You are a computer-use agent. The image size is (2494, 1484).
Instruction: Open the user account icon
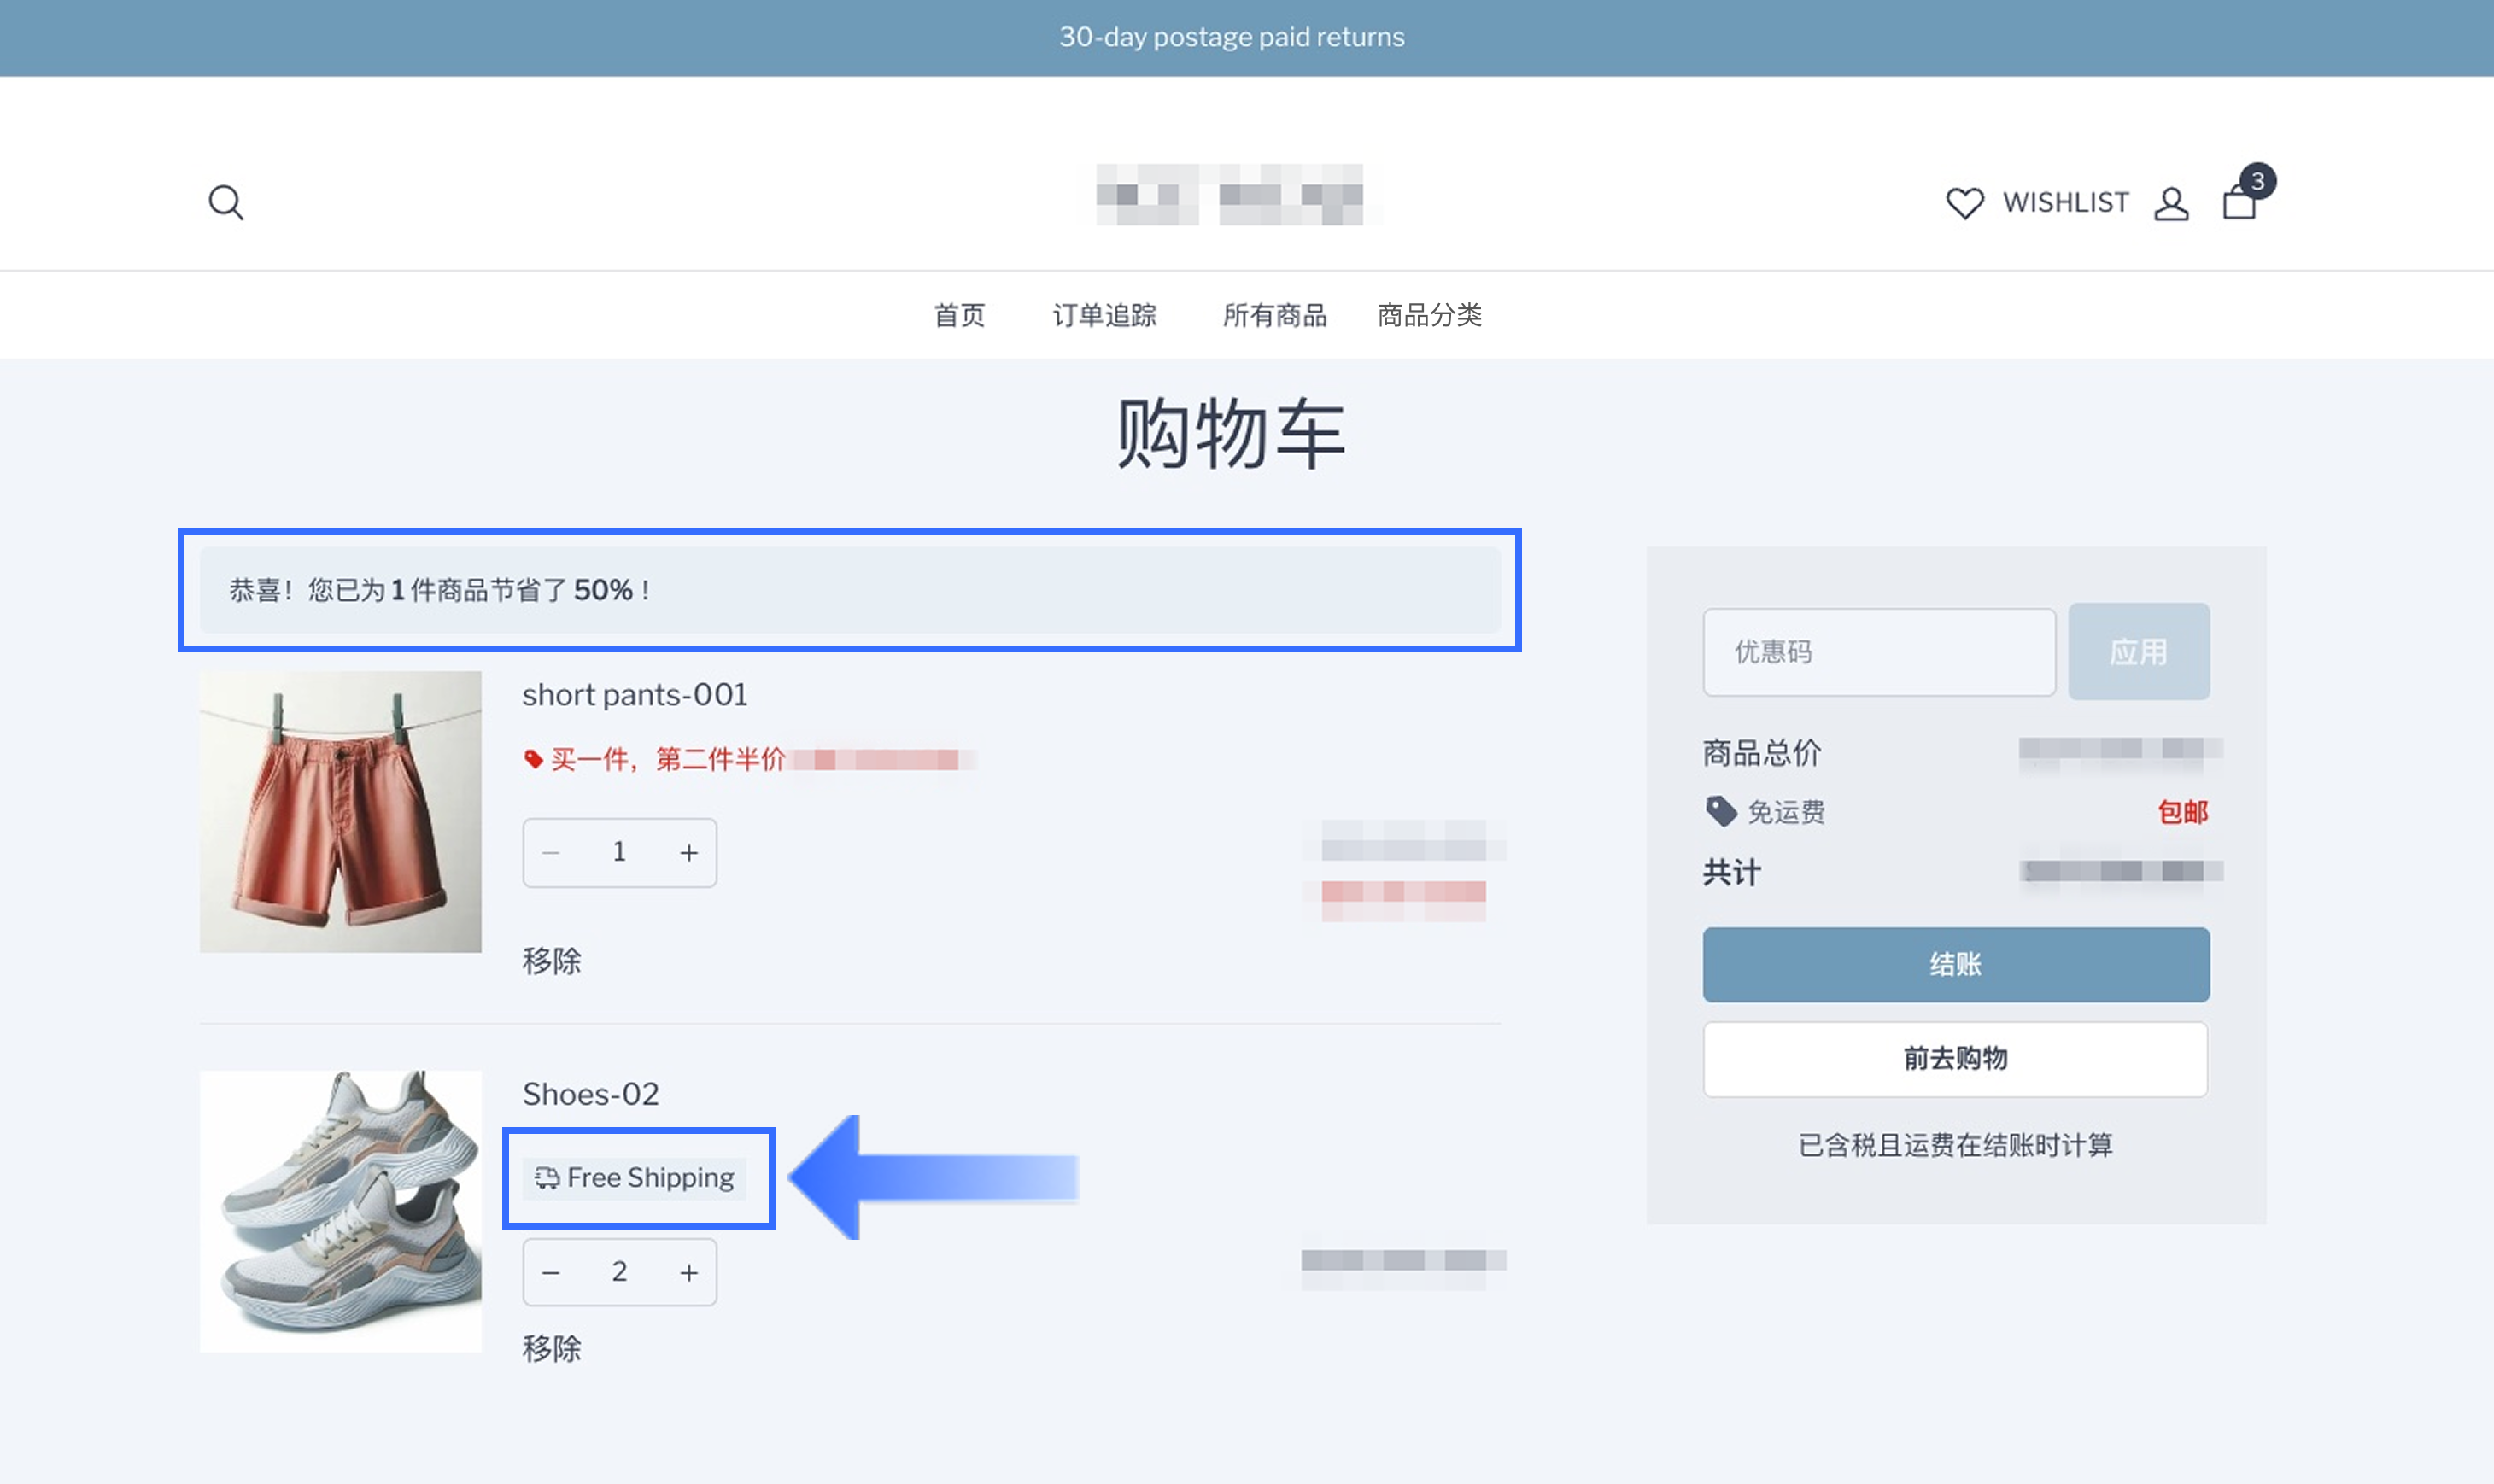coord(2171,203)
